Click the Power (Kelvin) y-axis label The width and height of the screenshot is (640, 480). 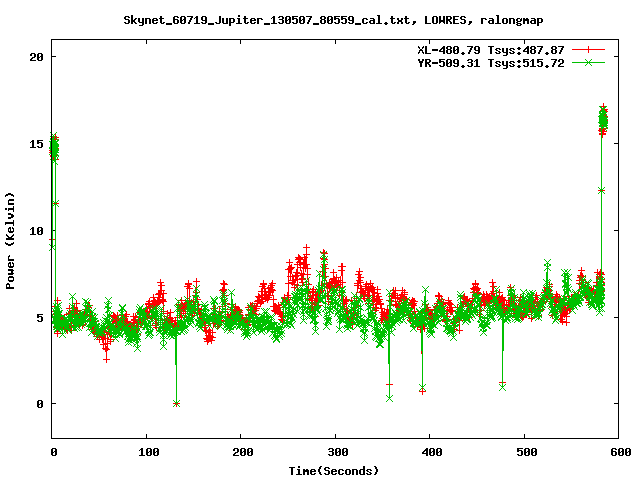pos(10,241)
